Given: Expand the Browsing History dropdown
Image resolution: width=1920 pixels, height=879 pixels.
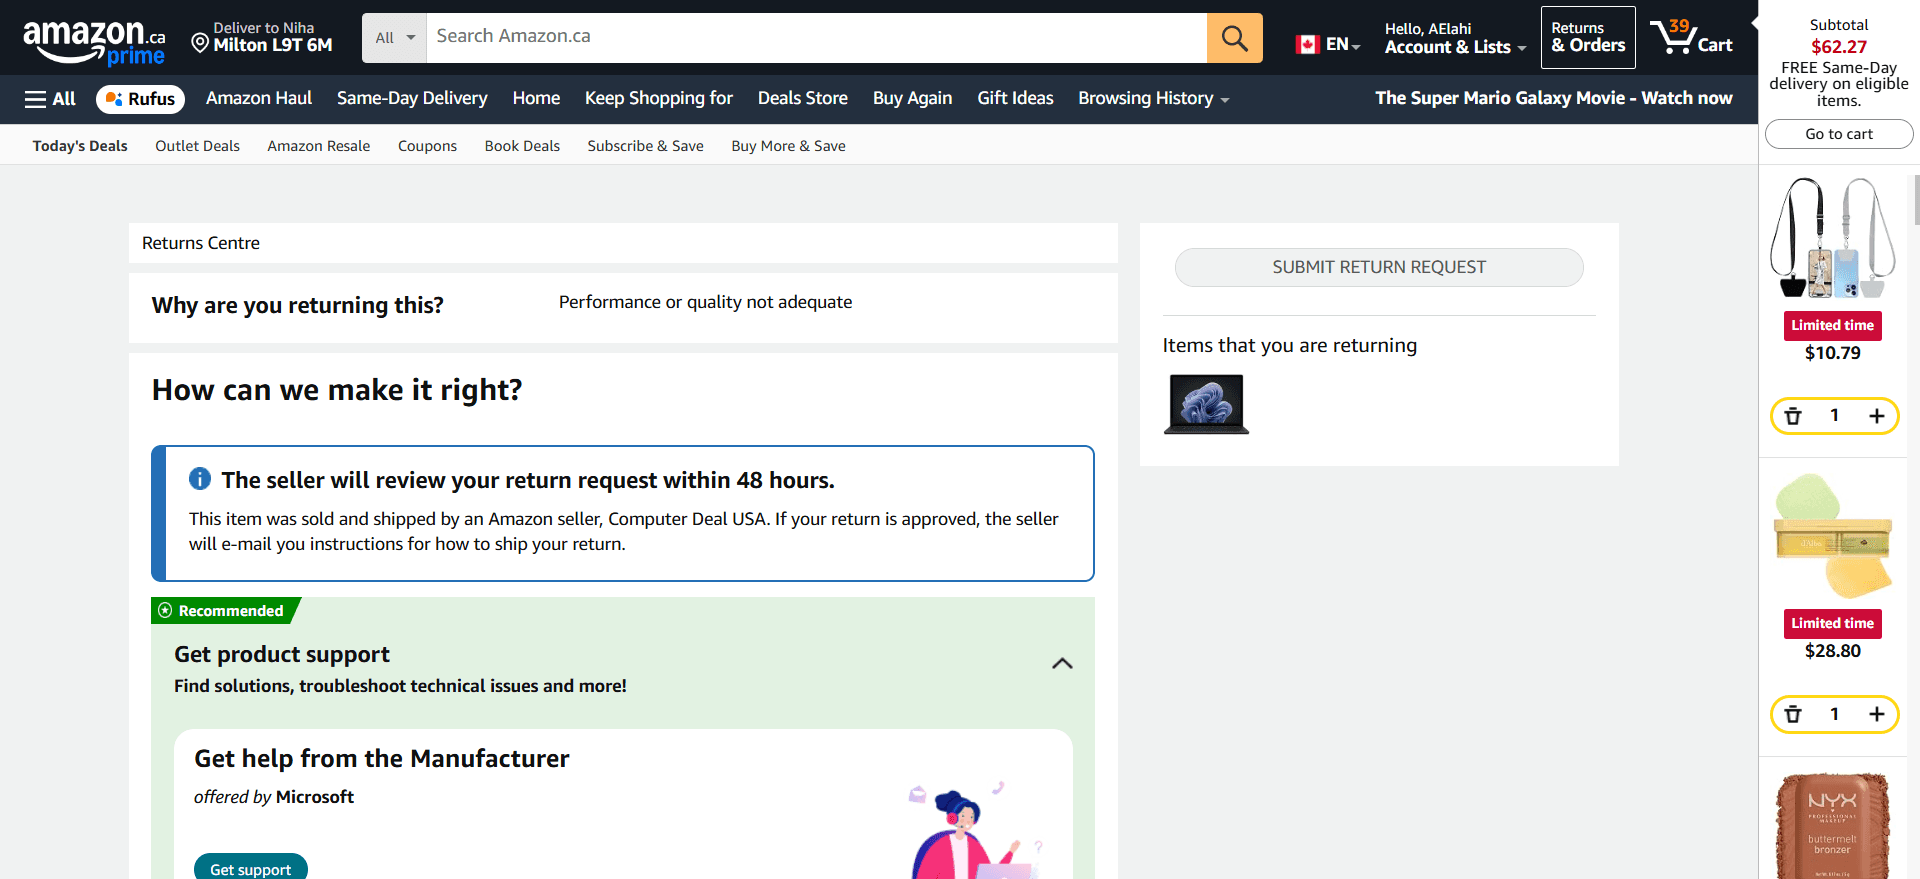Looking at the screenshot, I should click(1153, 99).
